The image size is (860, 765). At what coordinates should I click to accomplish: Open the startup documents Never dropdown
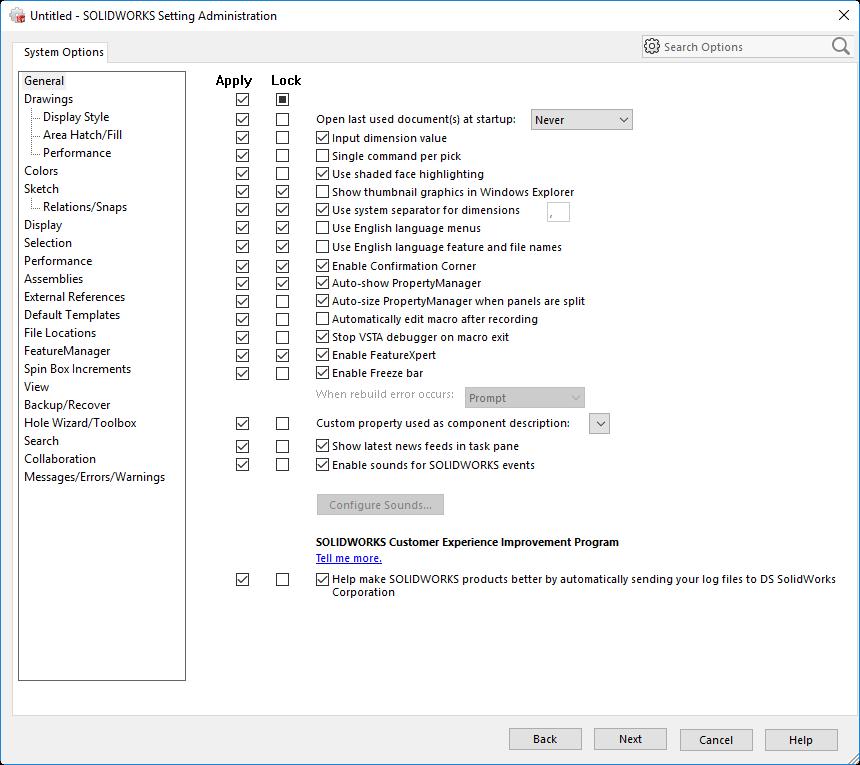point(581,120)
